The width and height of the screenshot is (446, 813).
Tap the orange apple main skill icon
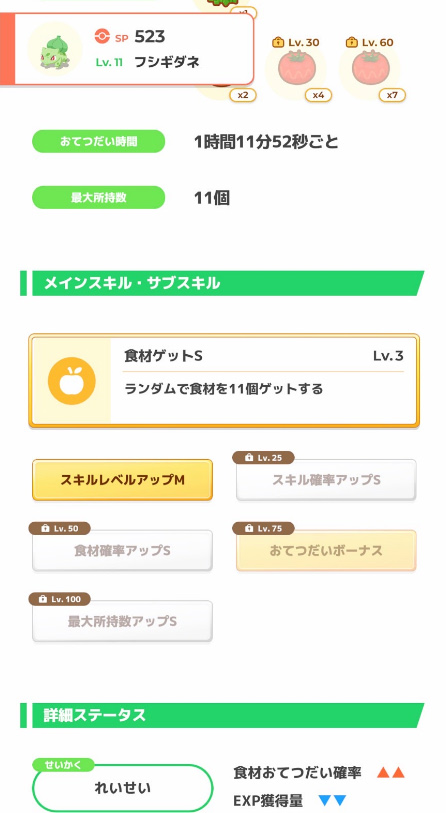point(72,381)
